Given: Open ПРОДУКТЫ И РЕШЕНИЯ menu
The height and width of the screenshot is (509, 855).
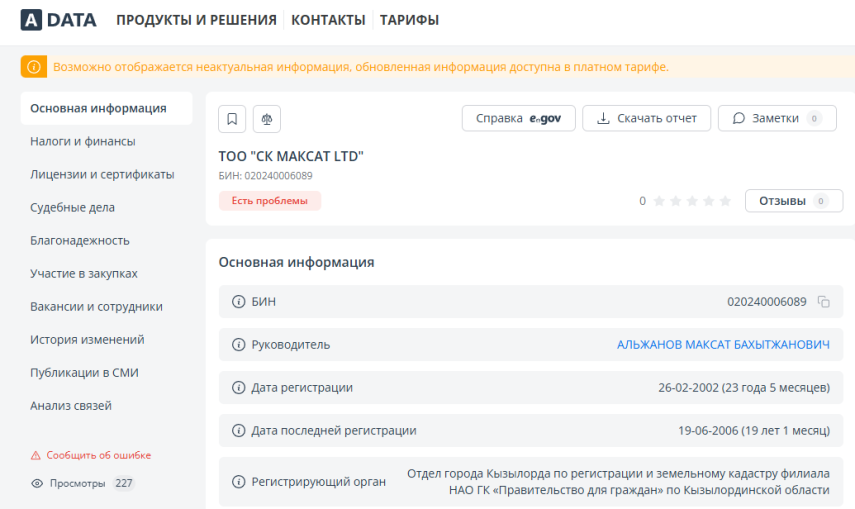Looking at the screenshot, I should 196,20.
